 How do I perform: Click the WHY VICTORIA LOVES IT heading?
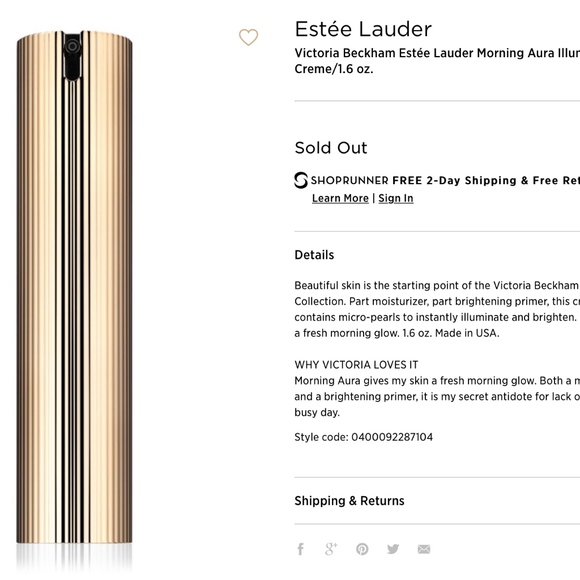pos(356,365)
